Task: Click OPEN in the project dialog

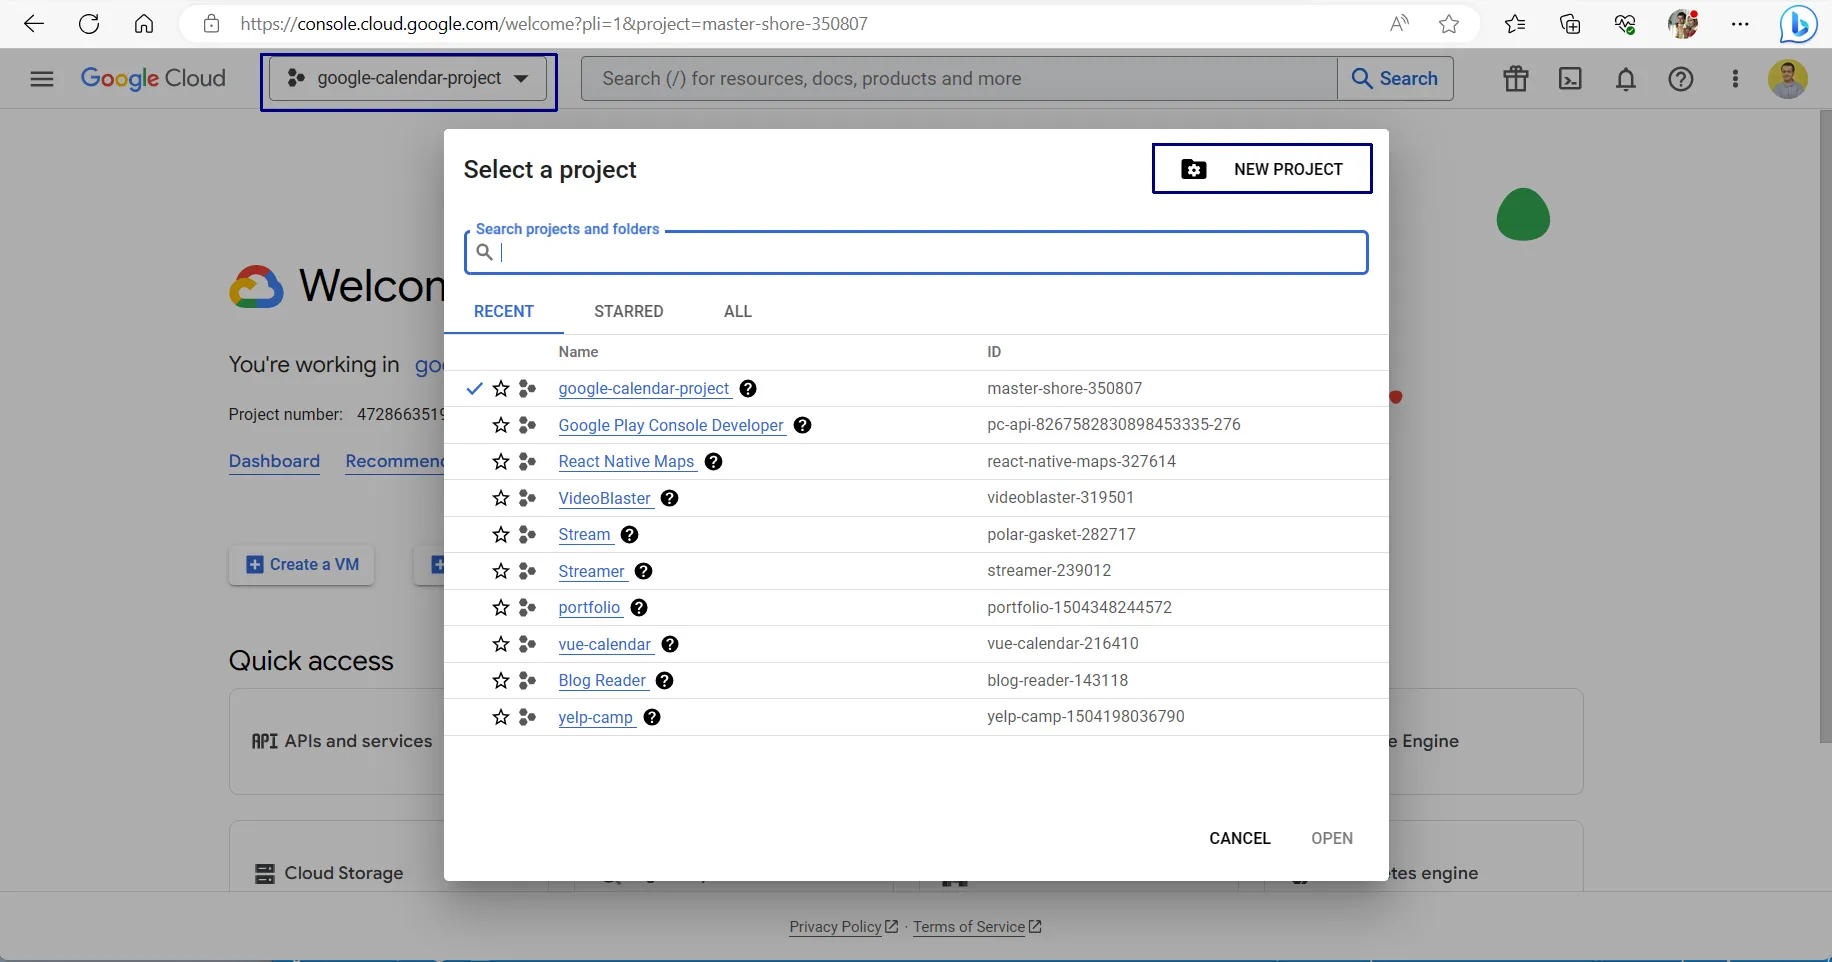Action: pos(1332,838)
